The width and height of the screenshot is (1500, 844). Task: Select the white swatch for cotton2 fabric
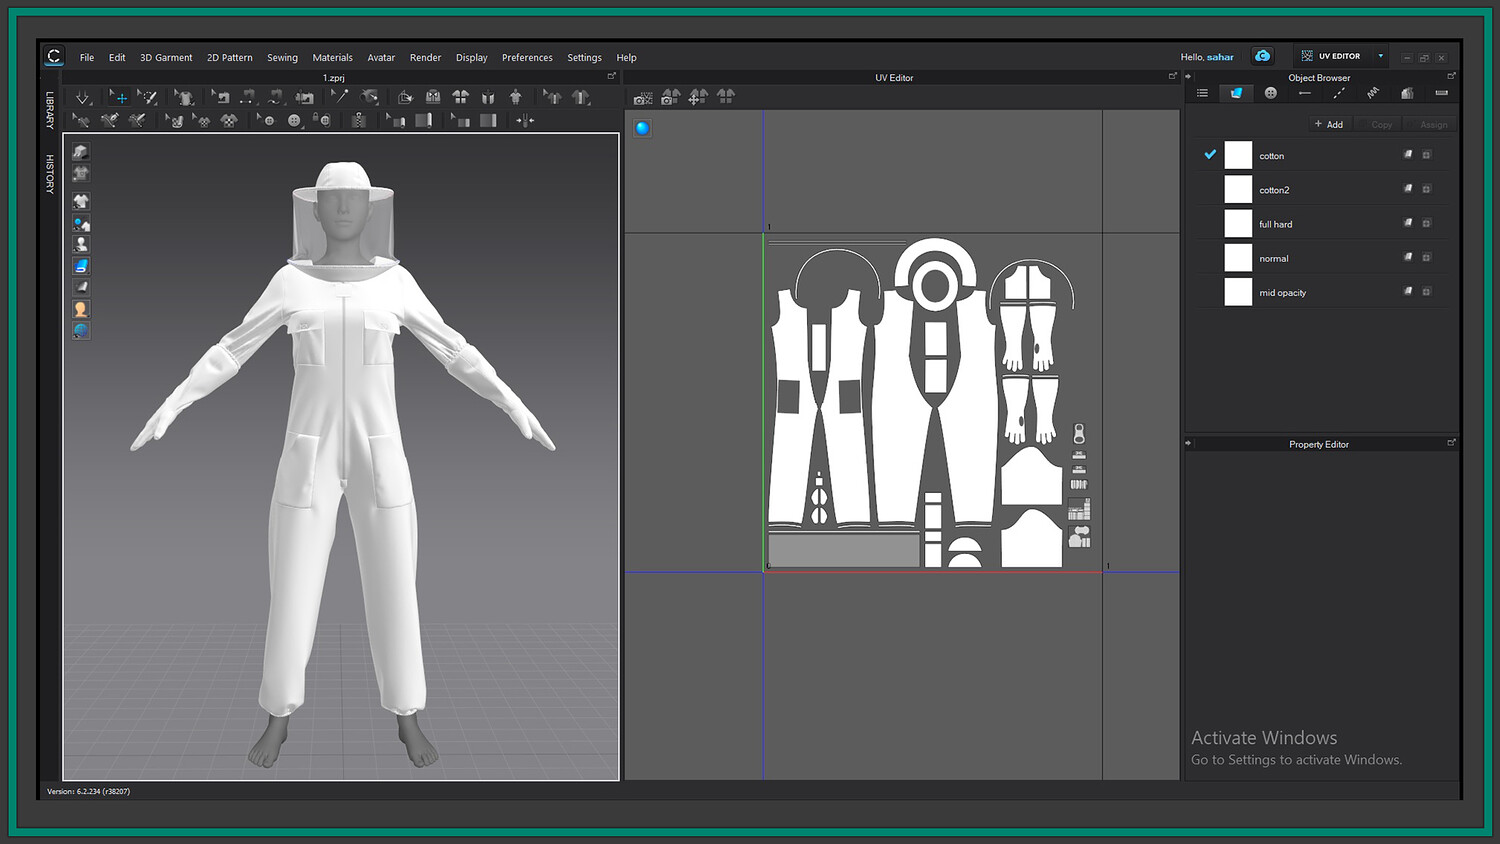tap(1238, 189)
